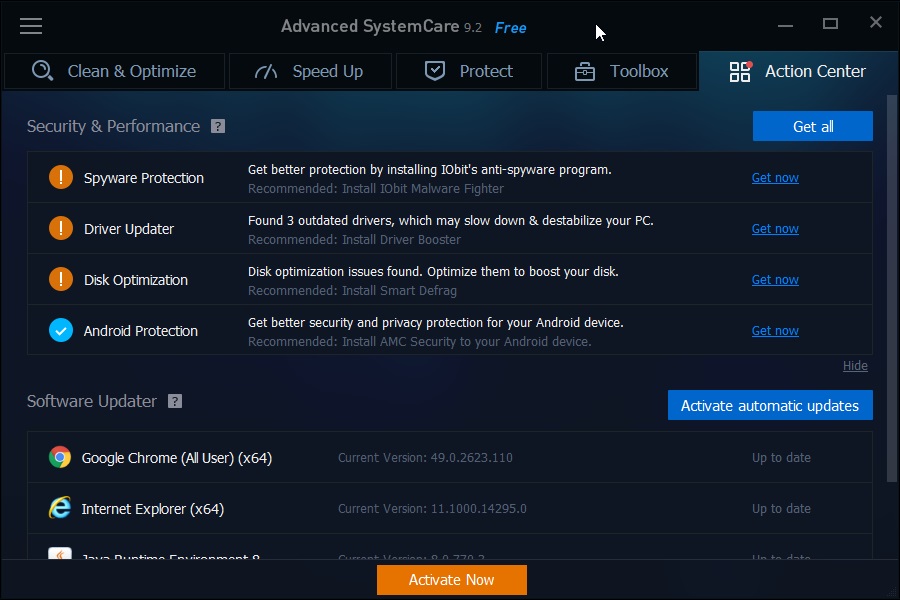
Task: Click the Disk Optimization warning icon
Action: click(61, 280)
